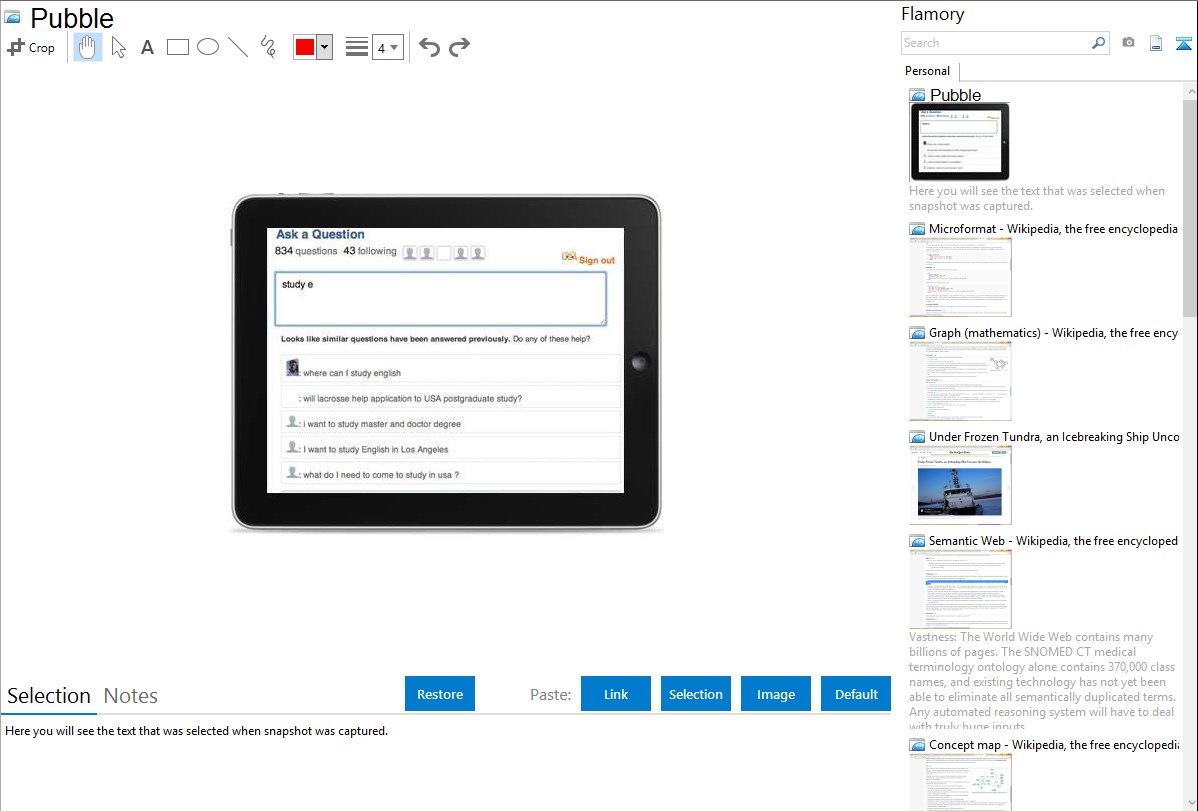This screenshot has height=811, width=1198.
Task: Undo the last annotation
Action: [429, 47]
